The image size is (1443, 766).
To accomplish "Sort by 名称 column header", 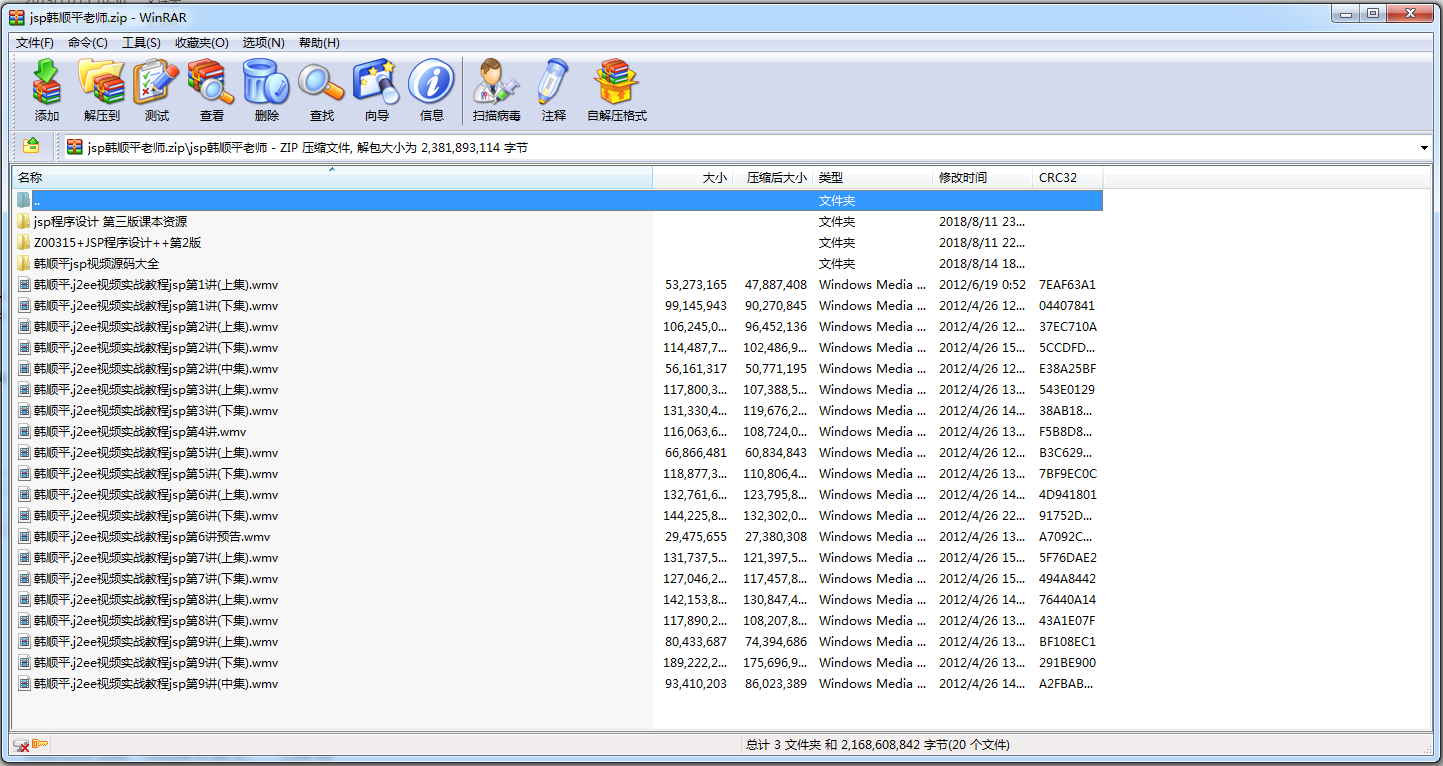I will (332, 177).
